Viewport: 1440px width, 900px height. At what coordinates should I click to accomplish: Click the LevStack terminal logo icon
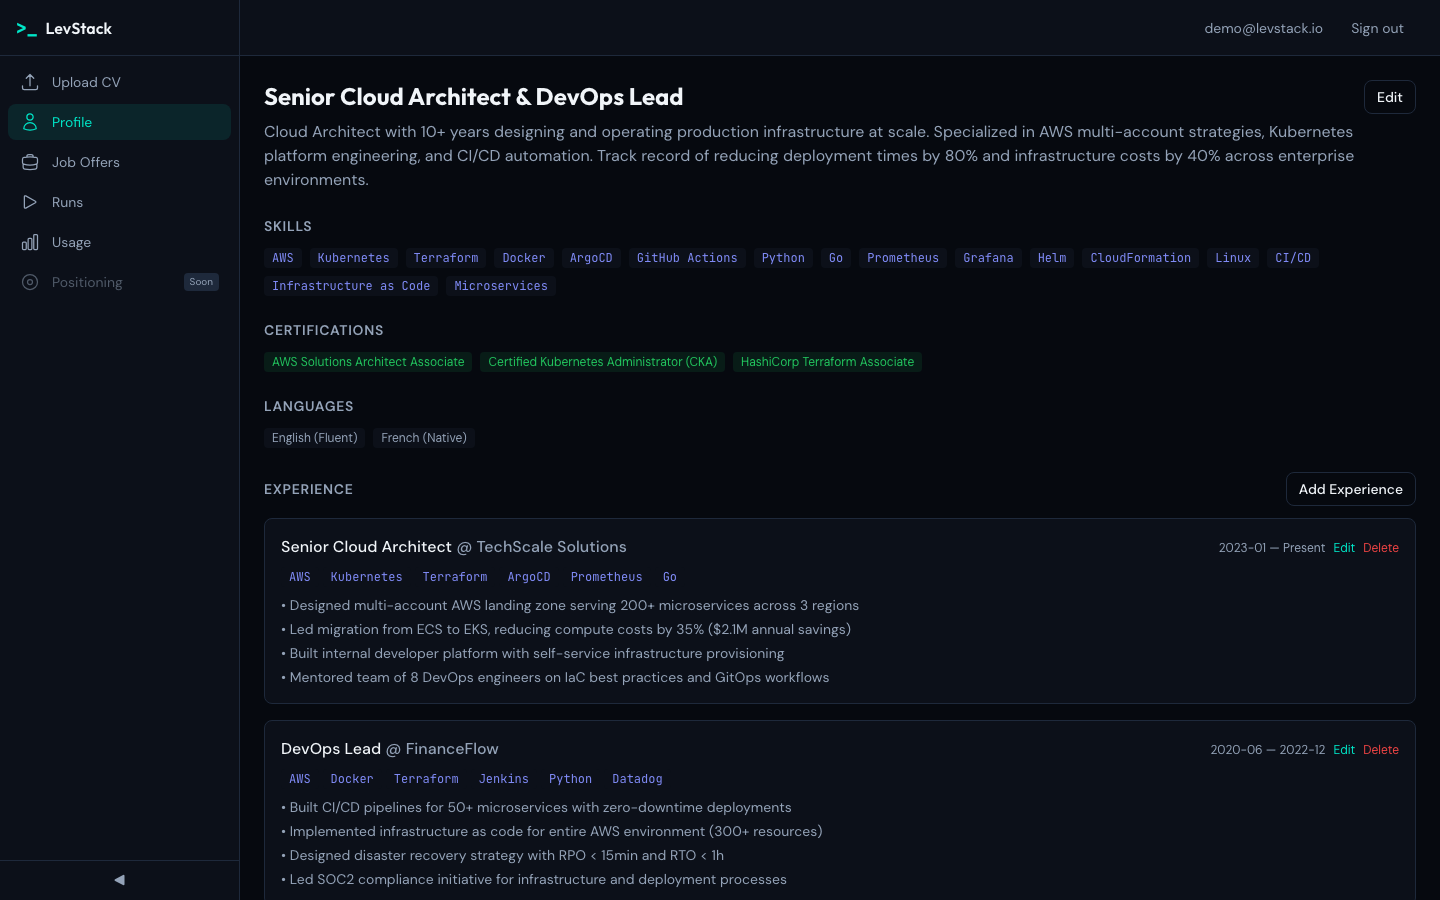pyautogui.click(x=27, y=28)
